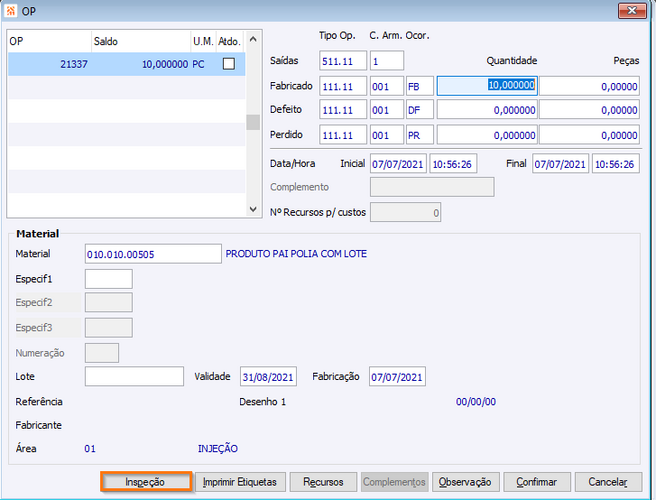656x500 pixels.
Task: Click the U.M. column header
Action: (x=203, y=41)
